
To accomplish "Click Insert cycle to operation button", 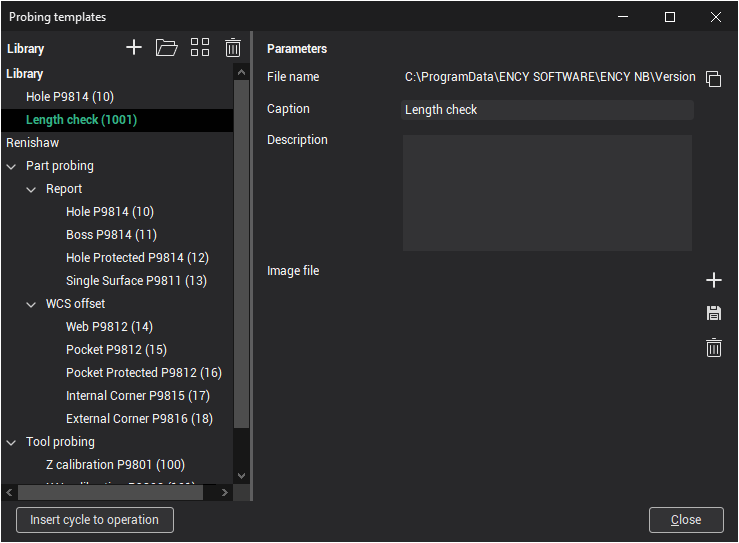I will click(x=95, y=520).
